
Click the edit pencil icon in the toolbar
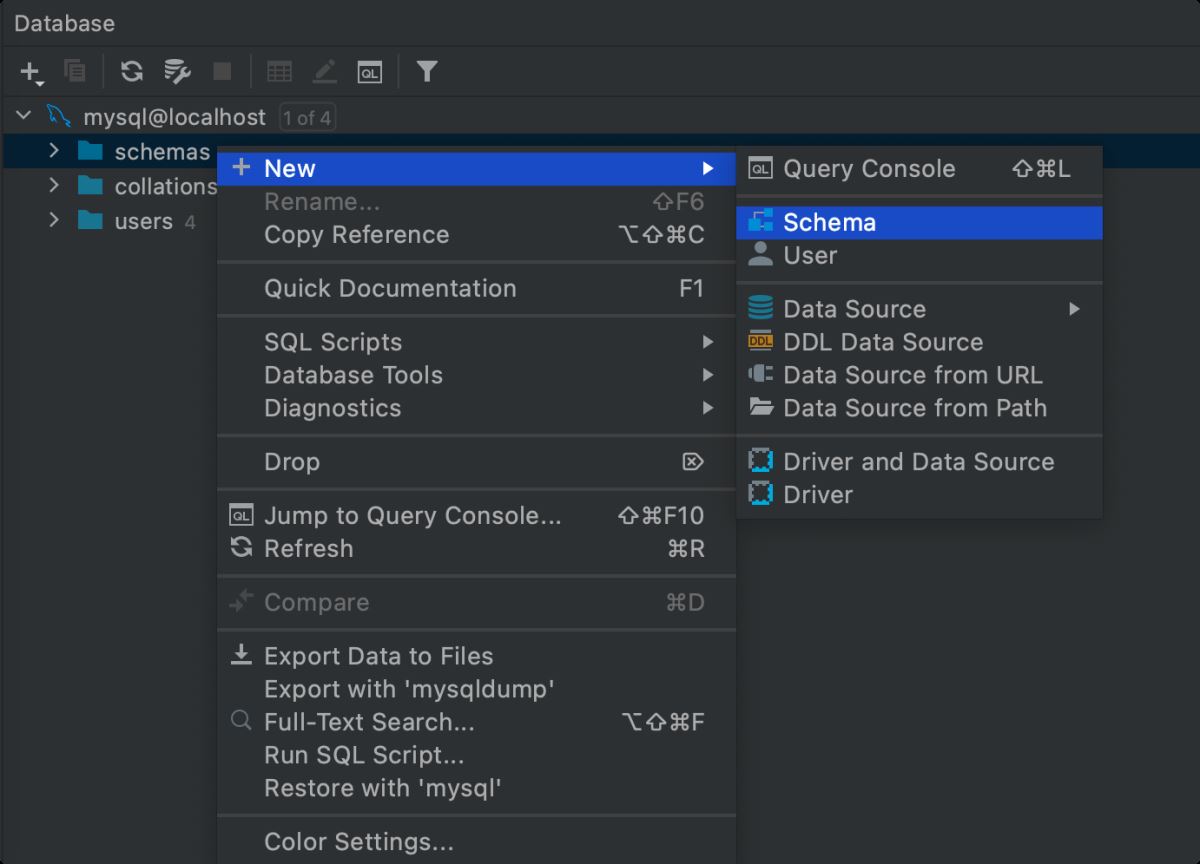325,72
